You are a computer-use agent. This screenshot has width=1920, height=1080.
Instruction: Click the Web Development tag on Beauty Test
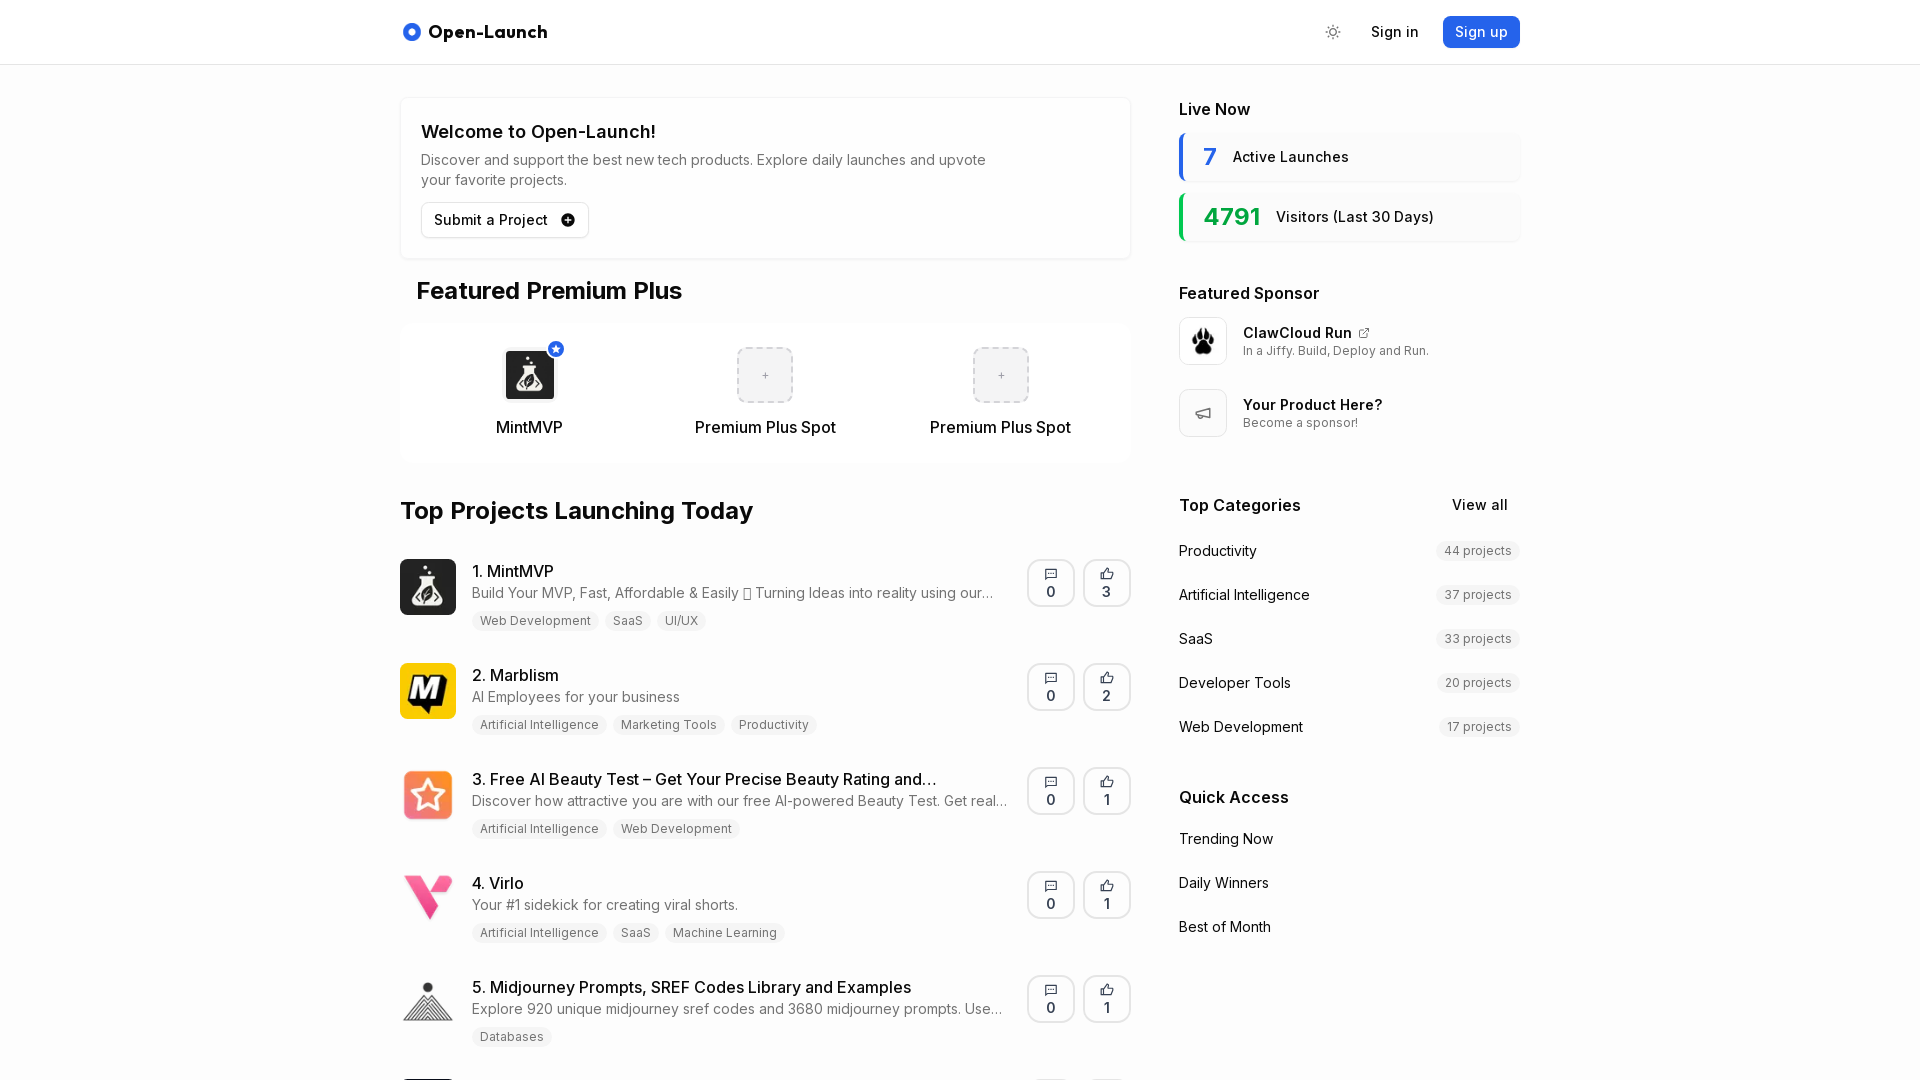(676, 829)
